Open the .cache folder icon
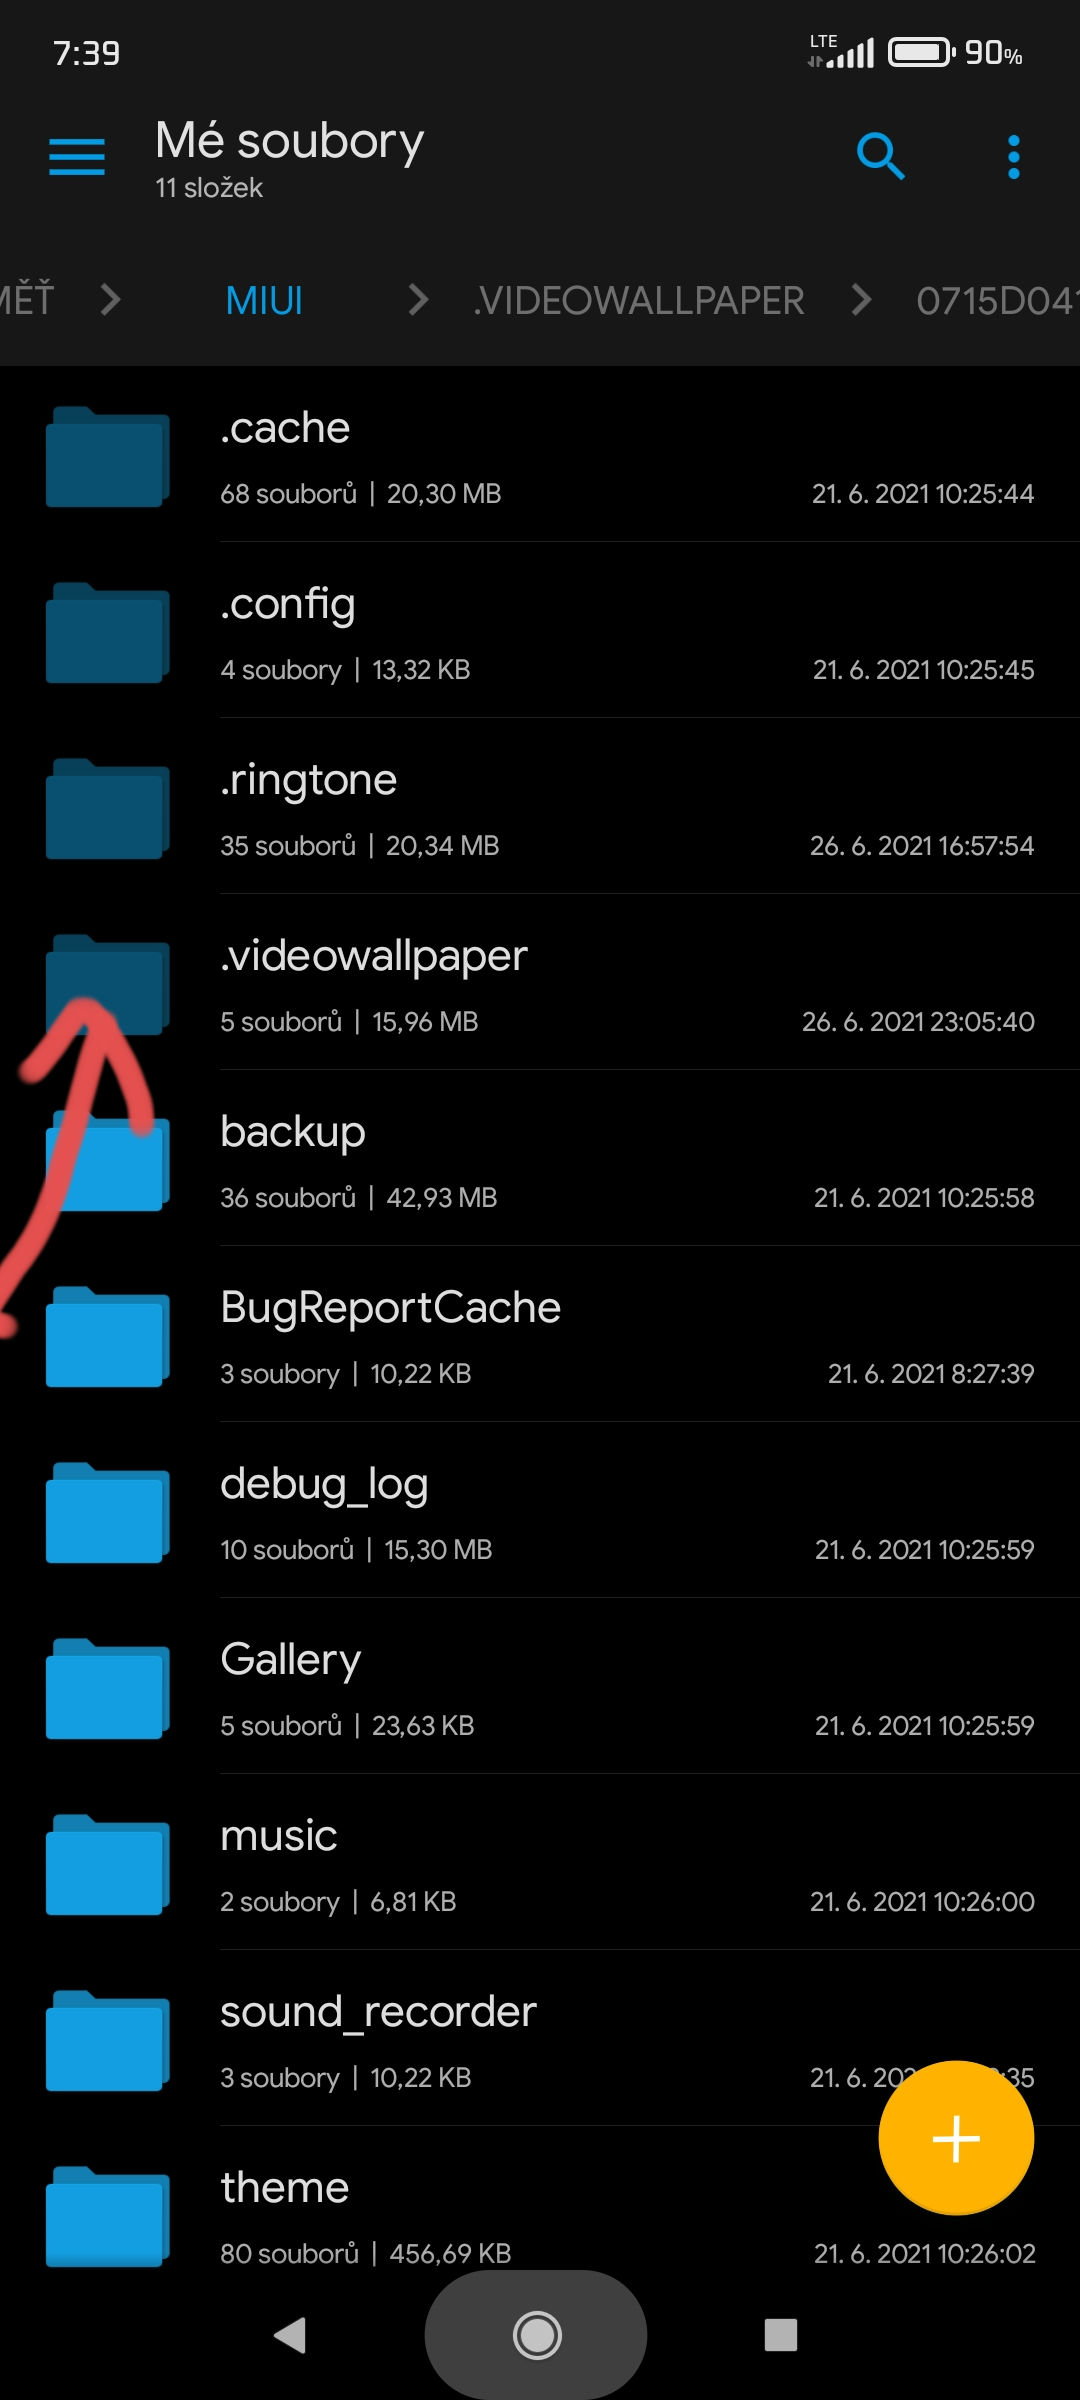Viewport: 1080px width, 2400px height. 107,457
